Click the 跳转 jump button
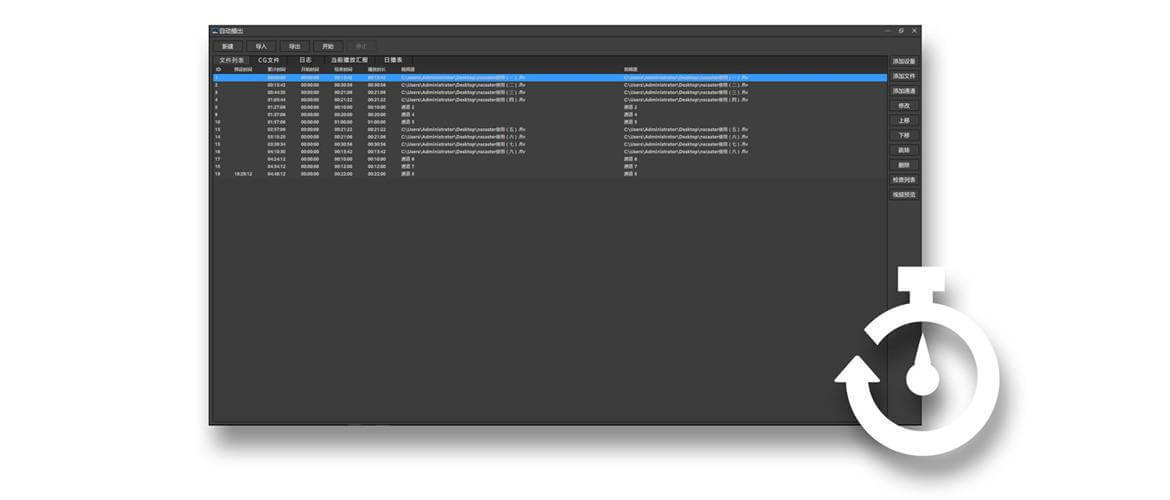1170x500 pixels. [904, 150]
